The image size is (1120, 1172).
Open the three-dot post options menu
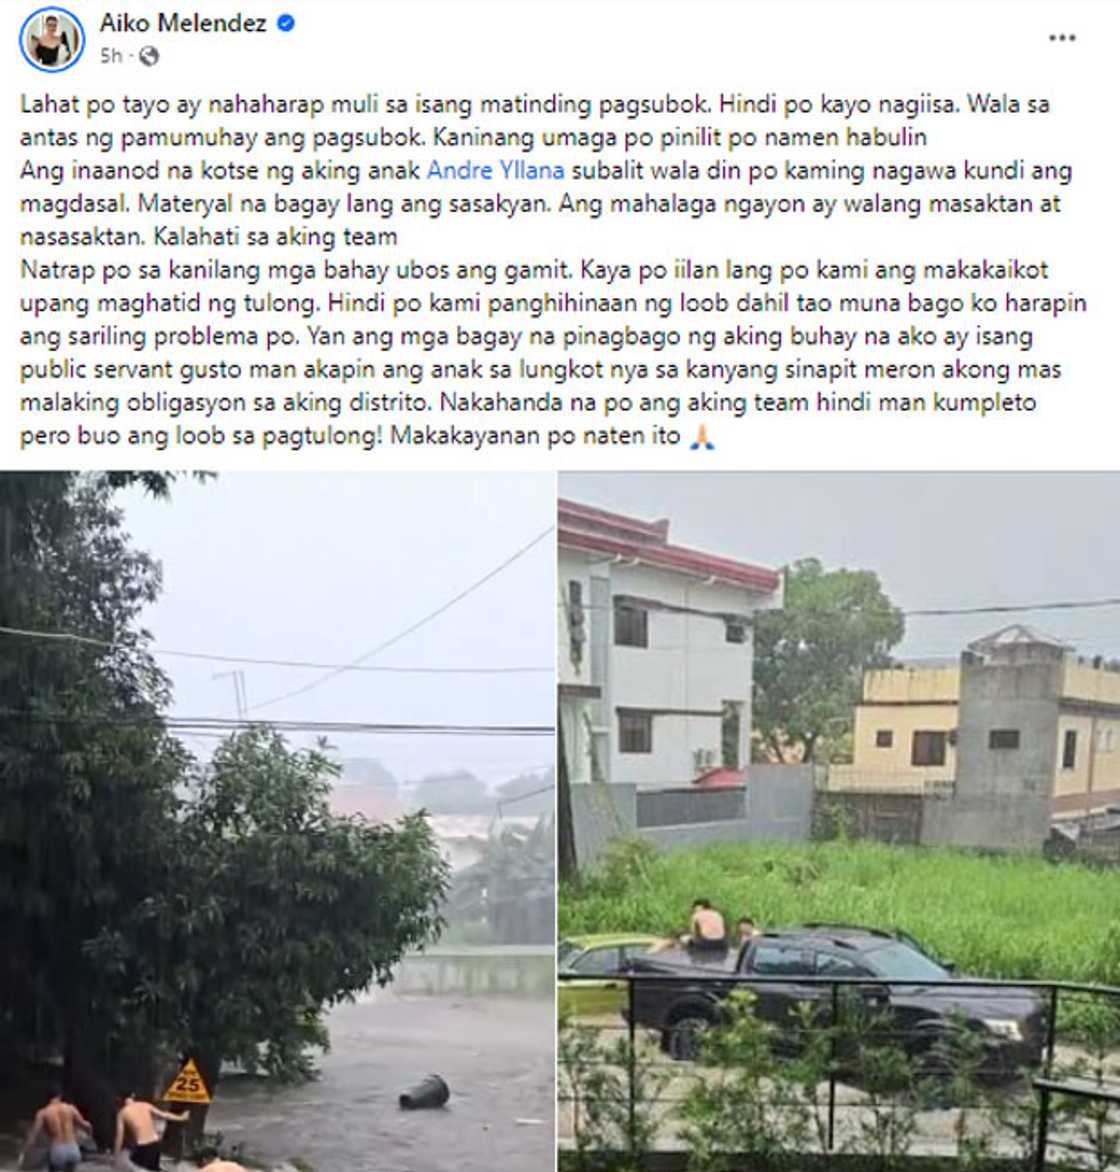[1062, 38]
